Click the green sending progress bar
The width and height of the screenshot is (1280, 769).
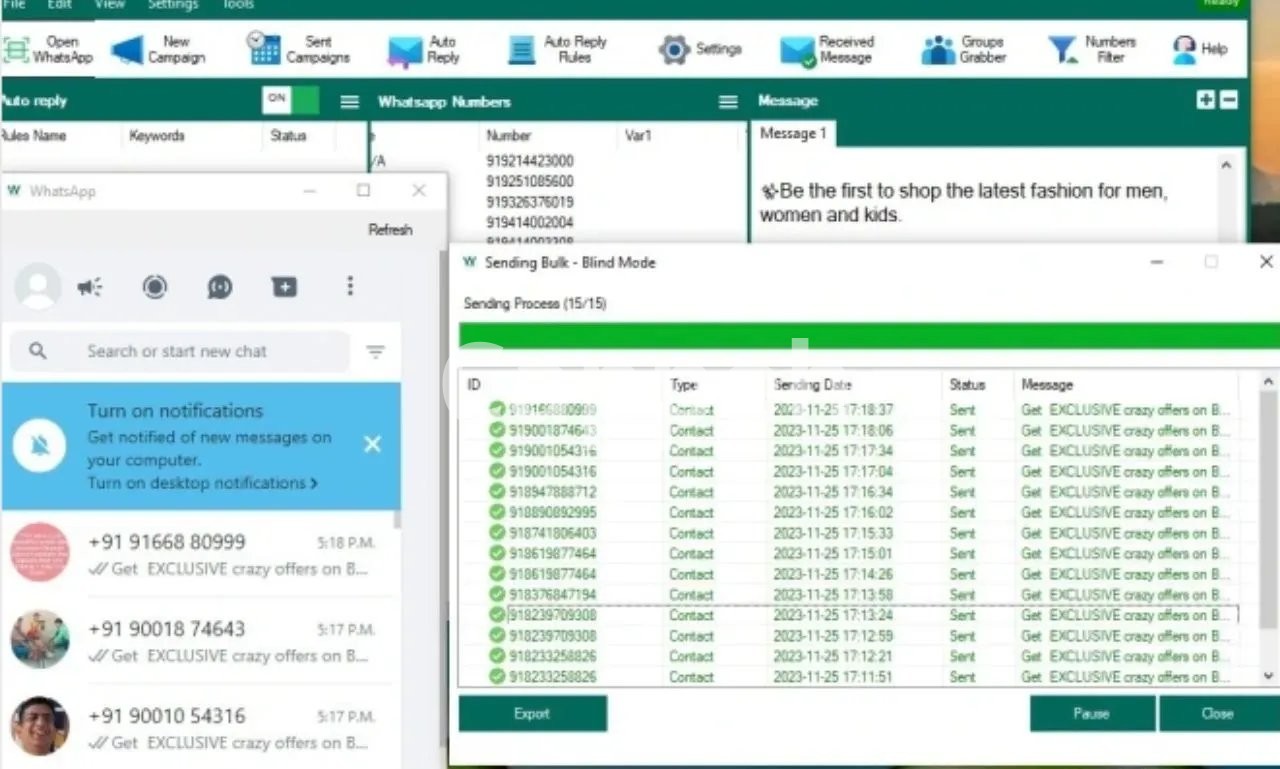point(868,335)
